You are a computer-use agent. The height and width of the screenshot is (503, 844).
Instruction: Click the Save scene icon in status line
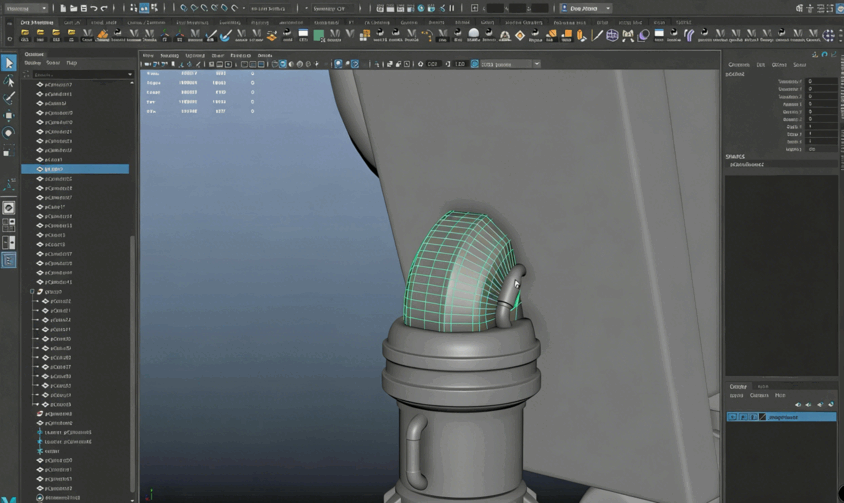click(x=84, y=8)
